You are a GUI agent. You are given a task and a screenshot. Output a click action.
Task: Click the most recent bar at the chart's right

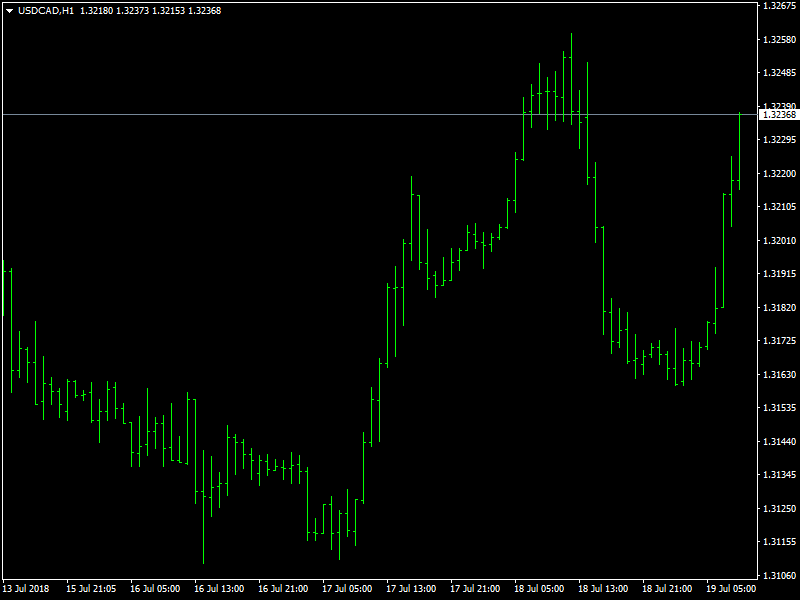click(x=740, y=151)
